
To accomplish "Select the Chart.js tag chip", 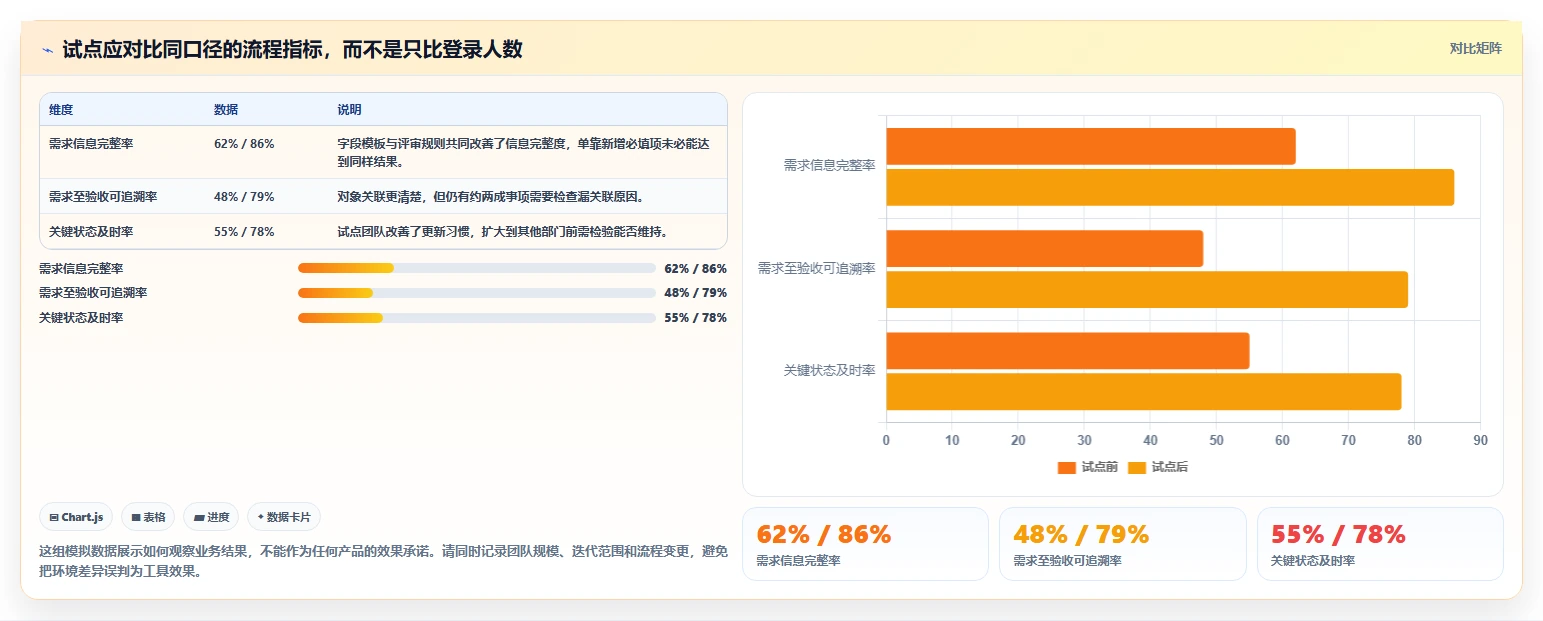I will pyautogui.click(x=76, y=517).
